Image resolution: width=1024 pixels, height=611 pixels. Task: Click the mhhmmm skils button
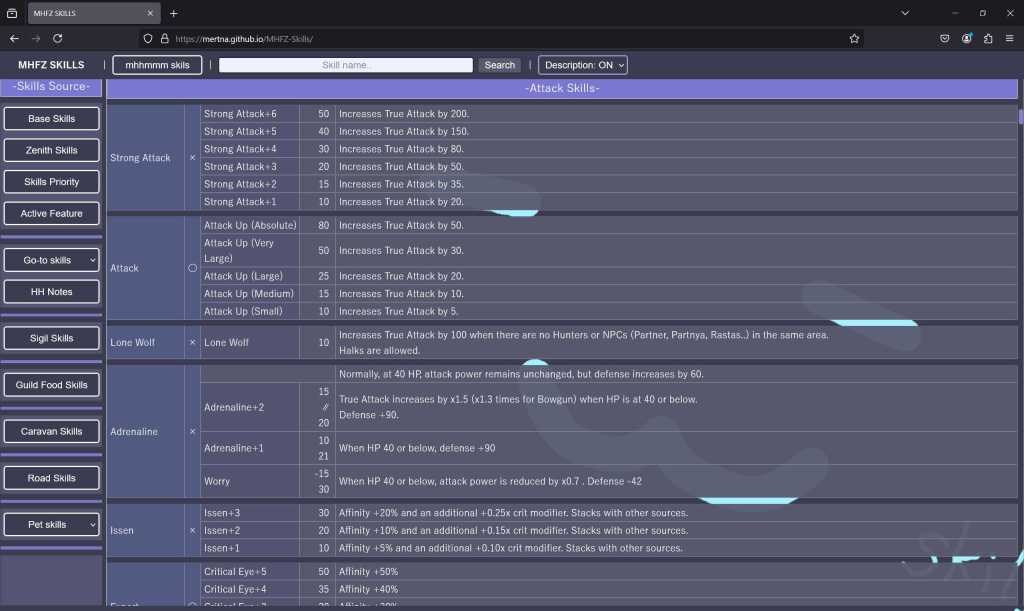point(157,65)
